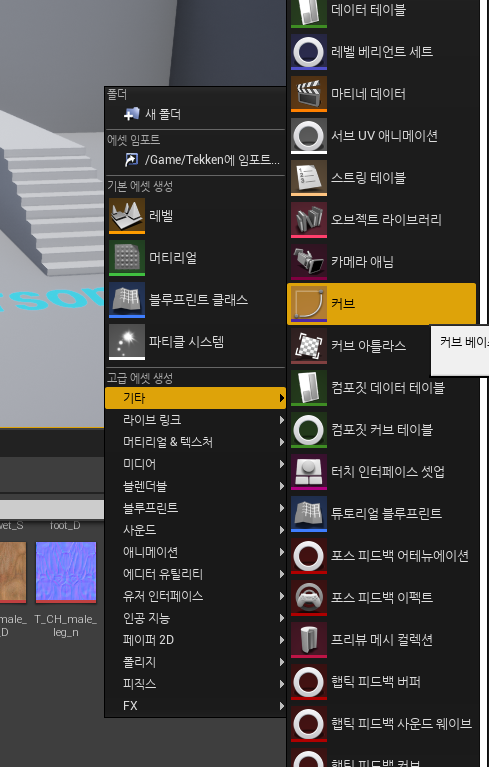The image size is (489, 767).
Task: Click the 터치 인터페이스 셋업 icon
Action: pyautogui.click(x=309, y=473)
